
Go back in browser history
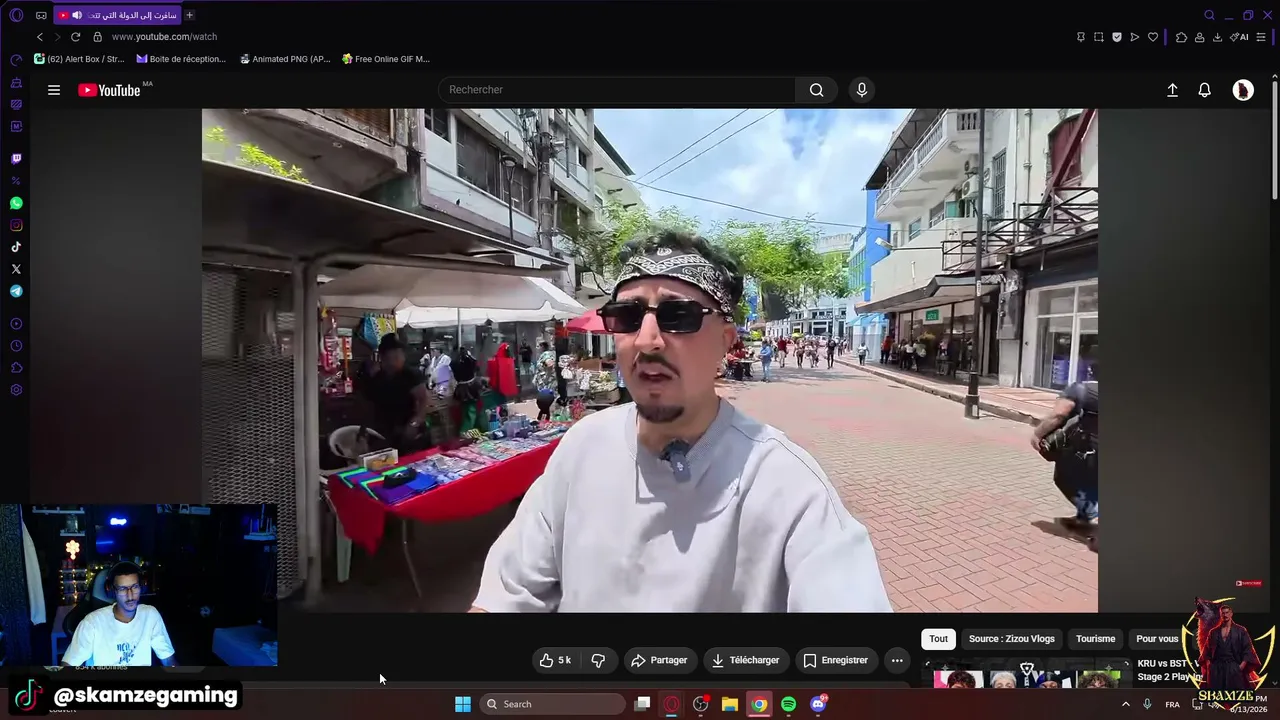pos(40,37)
